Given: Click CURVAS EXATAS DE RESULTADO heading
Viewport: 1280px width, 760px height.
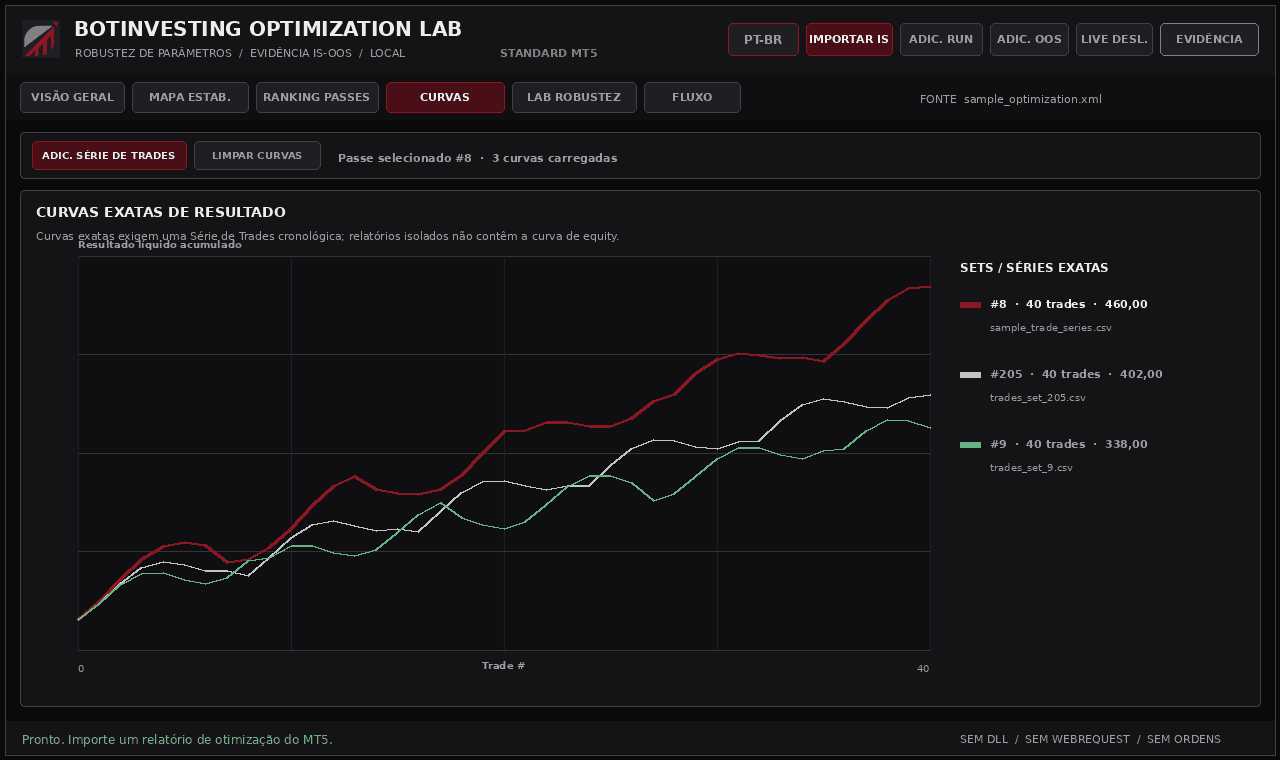Looking at the screenshot, I should (161, 213).
